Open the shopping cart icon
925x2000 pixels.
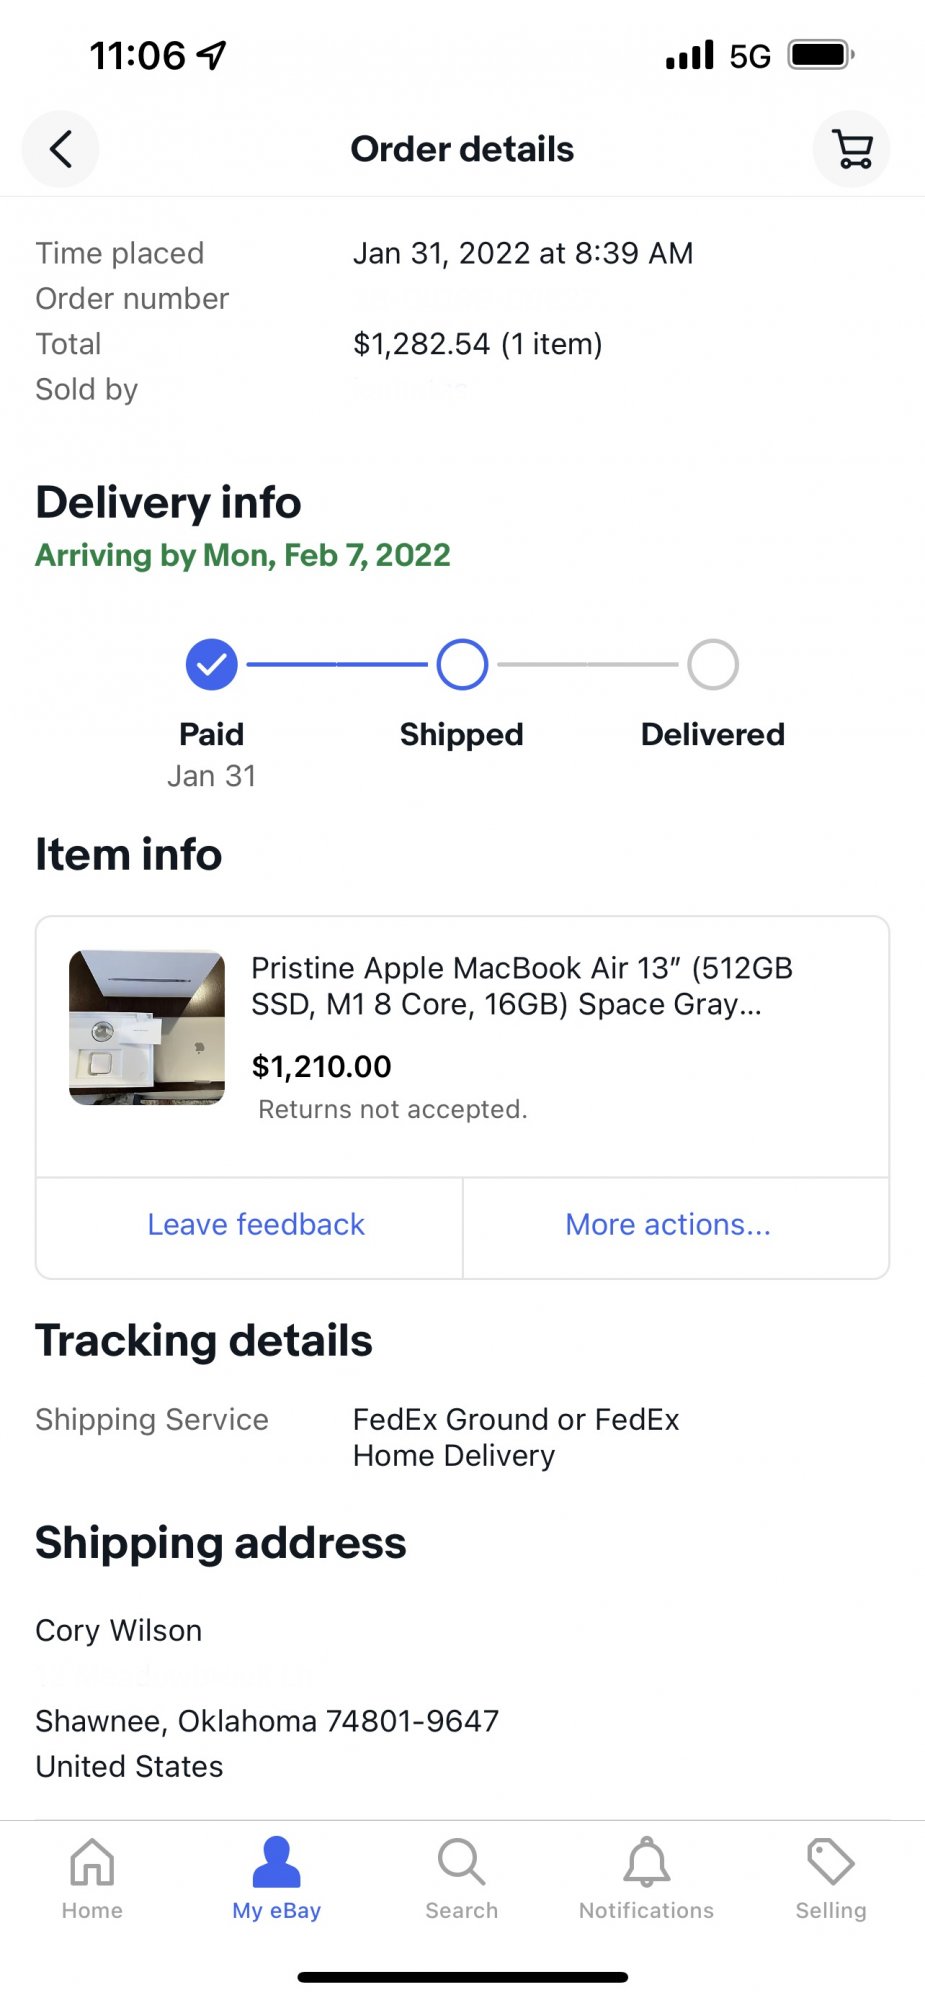click(x=852, y=149)
